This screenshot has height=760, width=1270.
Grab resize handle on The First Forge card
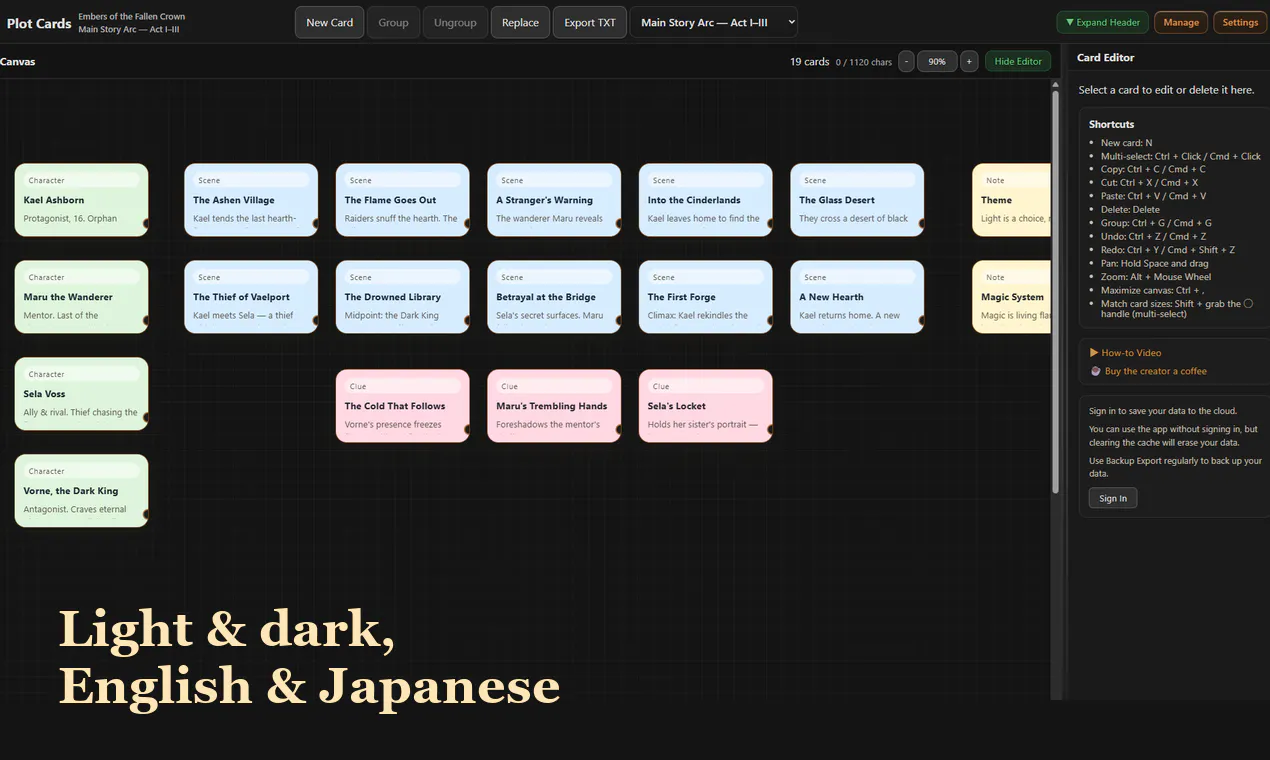pos(770,321)
